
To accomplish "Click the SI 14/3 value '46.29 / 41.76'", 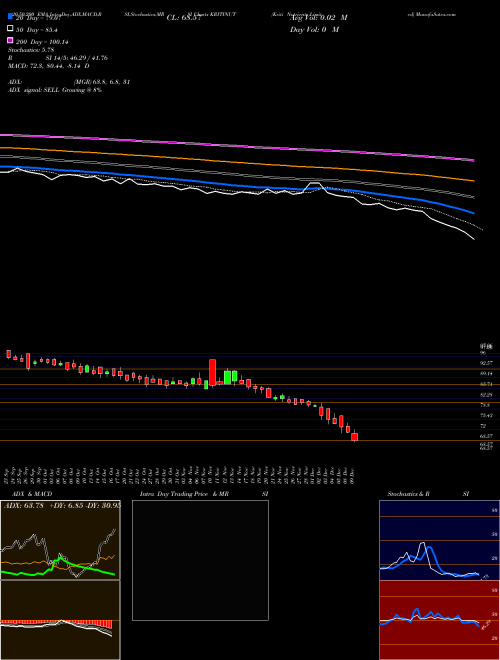I will click(87, 58).
